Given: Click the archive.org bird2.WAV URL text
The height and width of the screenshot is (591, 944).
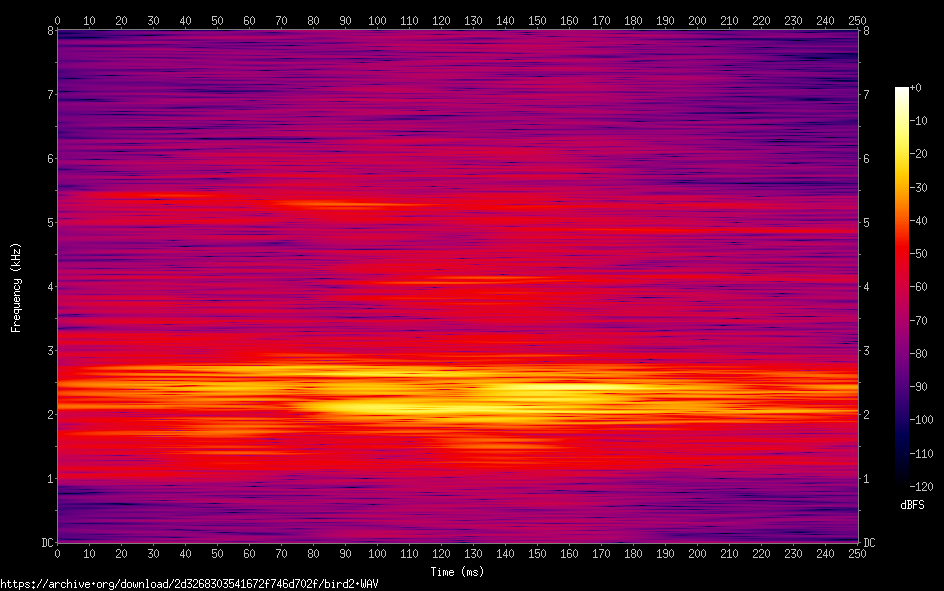Looking at the screenshot, I should [190, 583].
